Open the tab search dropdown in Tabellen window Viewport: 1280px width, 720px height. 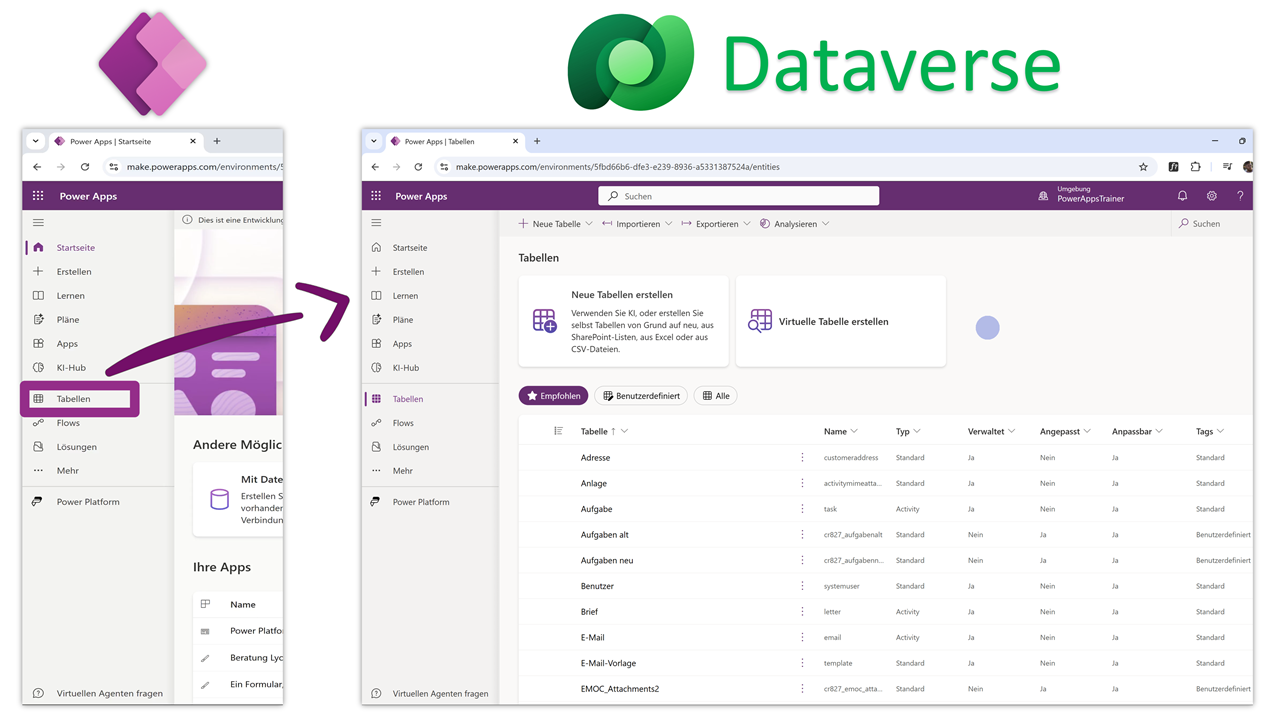click(x=374, y=141)
